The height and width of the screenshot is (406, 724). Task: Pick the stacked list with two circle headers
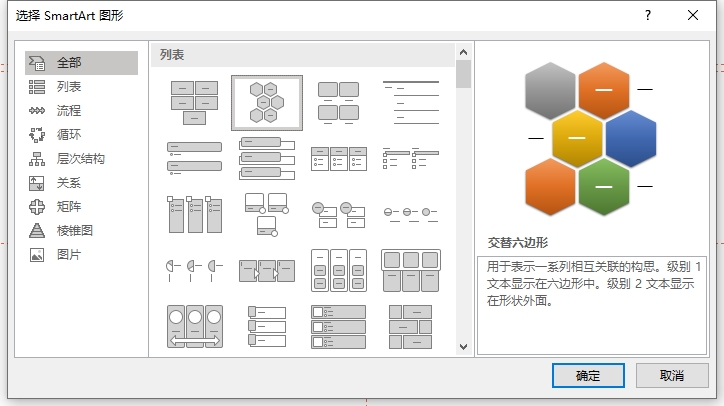[x=338, y=214]
